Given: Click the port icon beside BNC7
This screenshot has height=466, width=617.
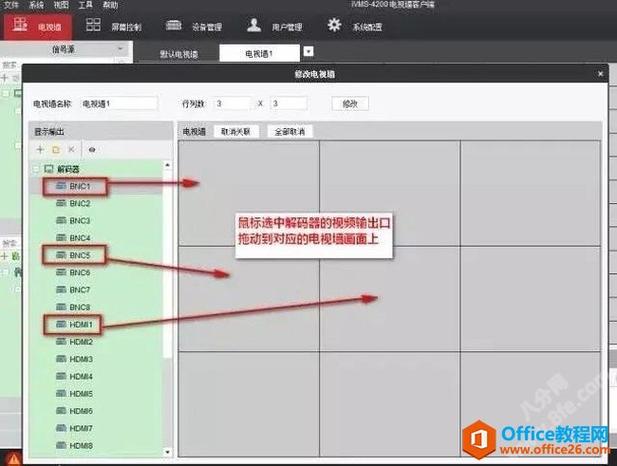Looking at the screenshot, I should coord(61,289).
